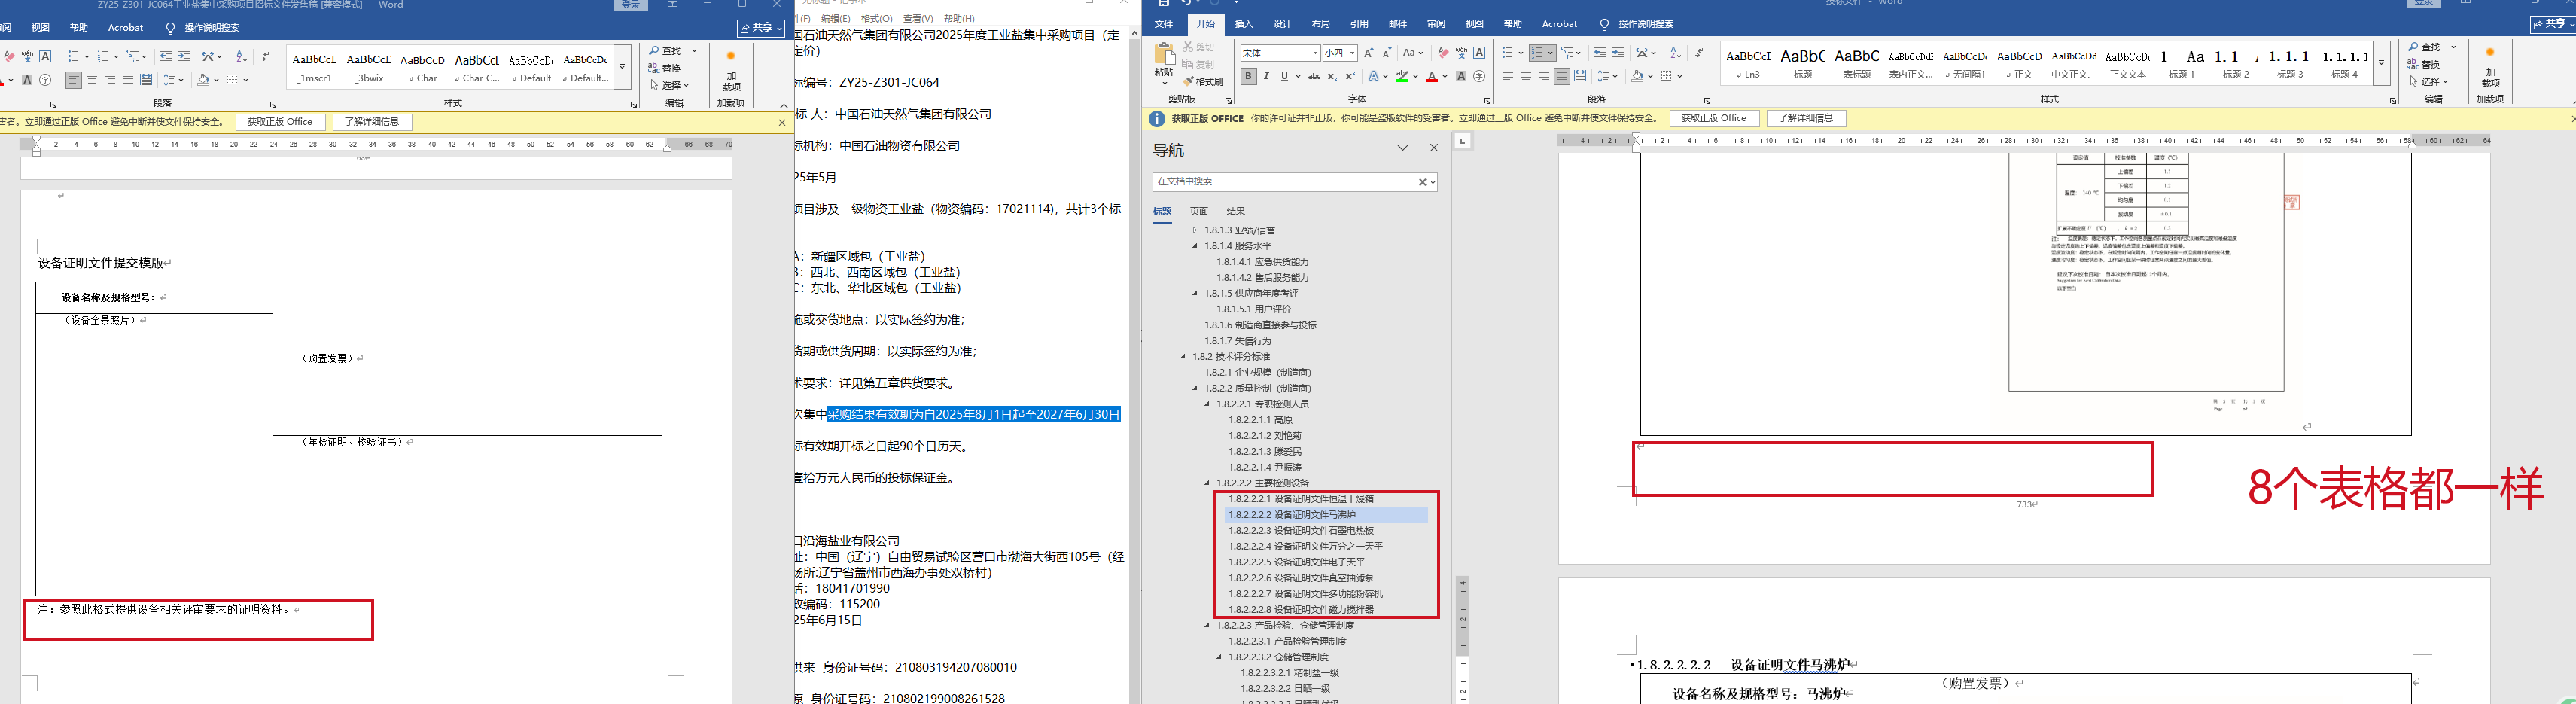Open Select (选择) dropdown in right Word window
This screenshot has height=704, width=2576.
point(2429,82)
